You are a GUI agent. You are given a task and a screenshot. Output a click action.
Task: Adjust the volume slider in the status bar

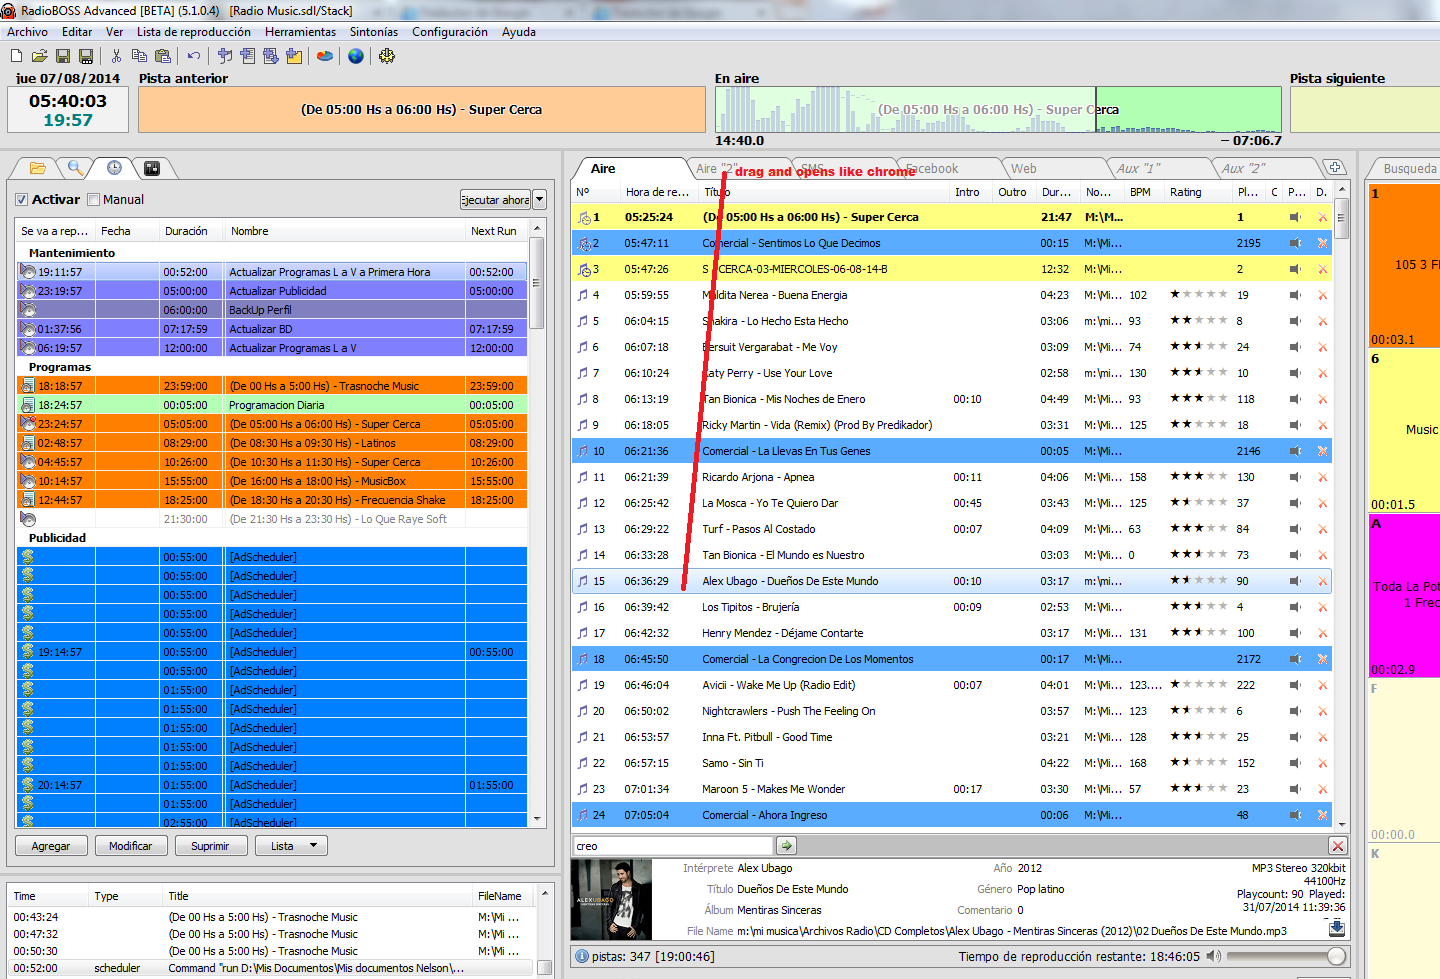(x=1287, y=956)
